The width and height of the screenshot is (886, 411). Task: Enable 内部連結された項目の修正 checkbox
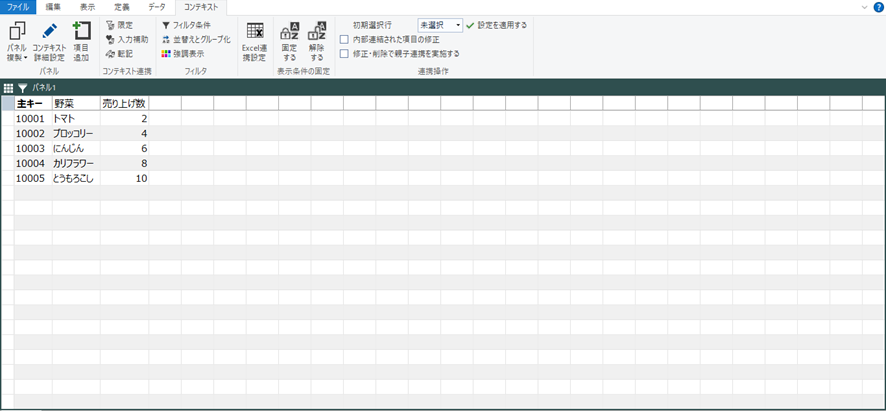tap(345, 39)
